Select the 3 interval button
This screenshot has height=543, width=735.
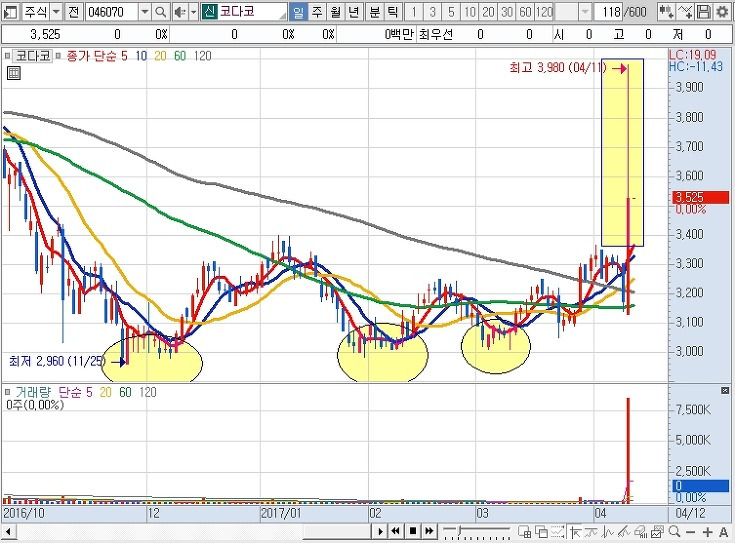tap(433, 12)
